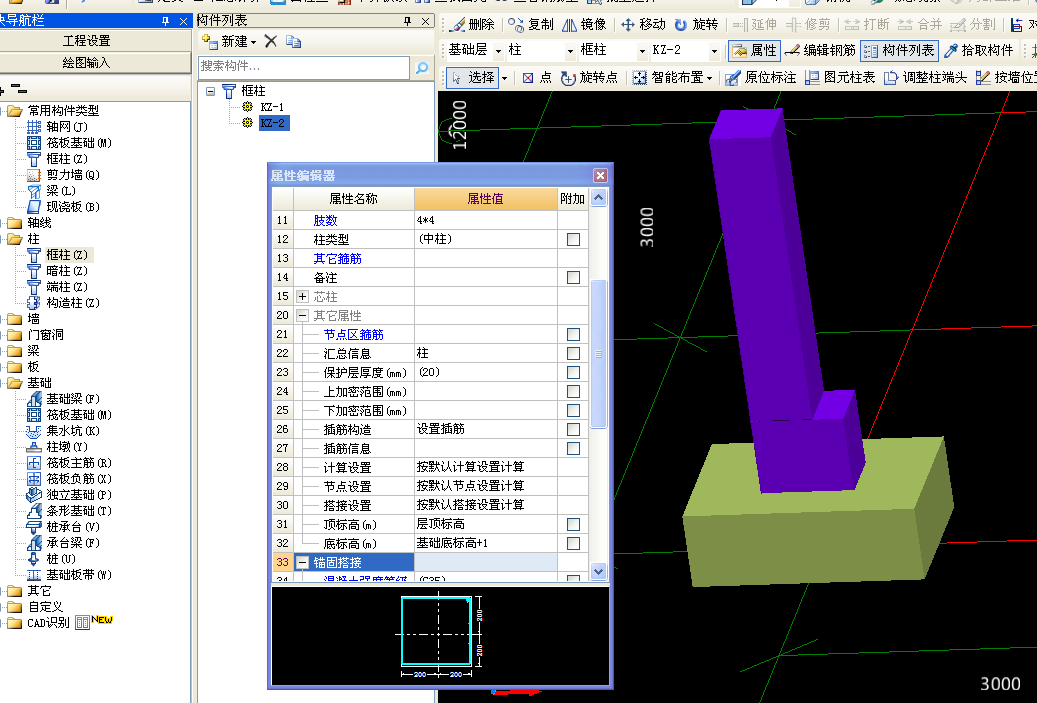Click the 复制 (copy) tool
Screen dimensions: 1037x703
pyautogui.click(x=530, y=24)
